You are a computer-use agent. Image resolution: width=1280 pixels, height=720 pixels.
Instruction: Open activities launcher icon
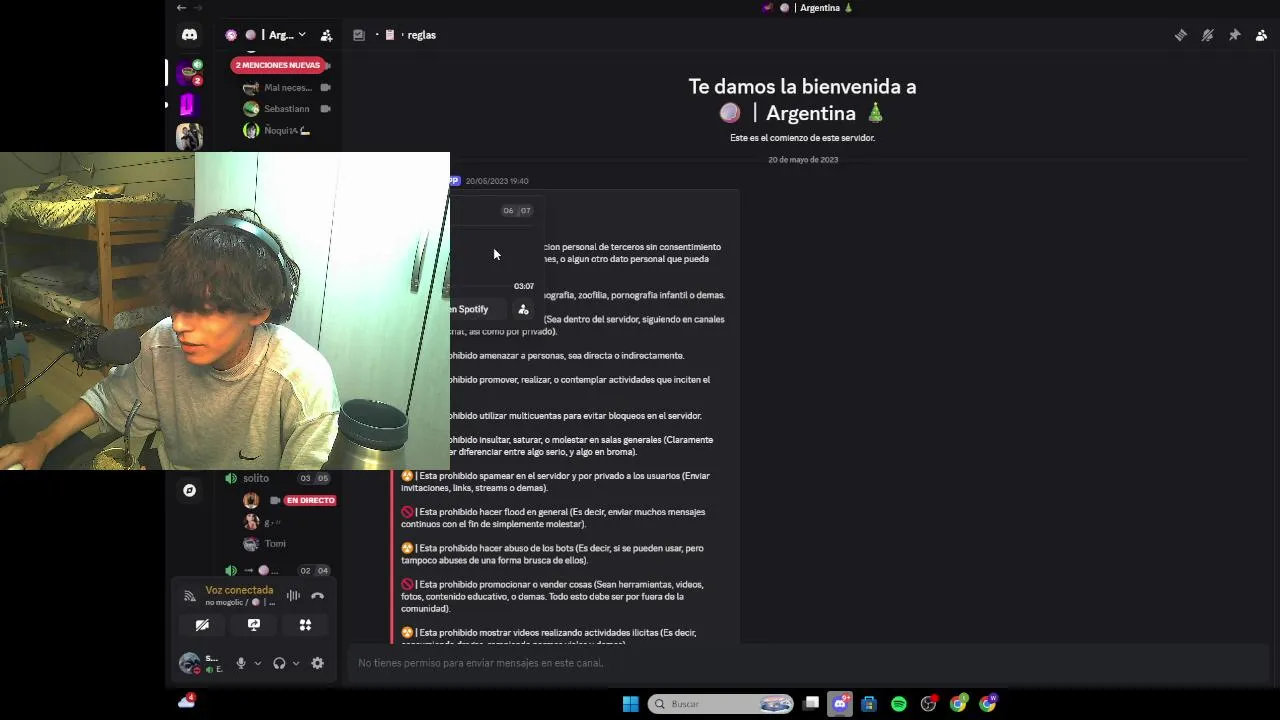[x=305, y=625]
